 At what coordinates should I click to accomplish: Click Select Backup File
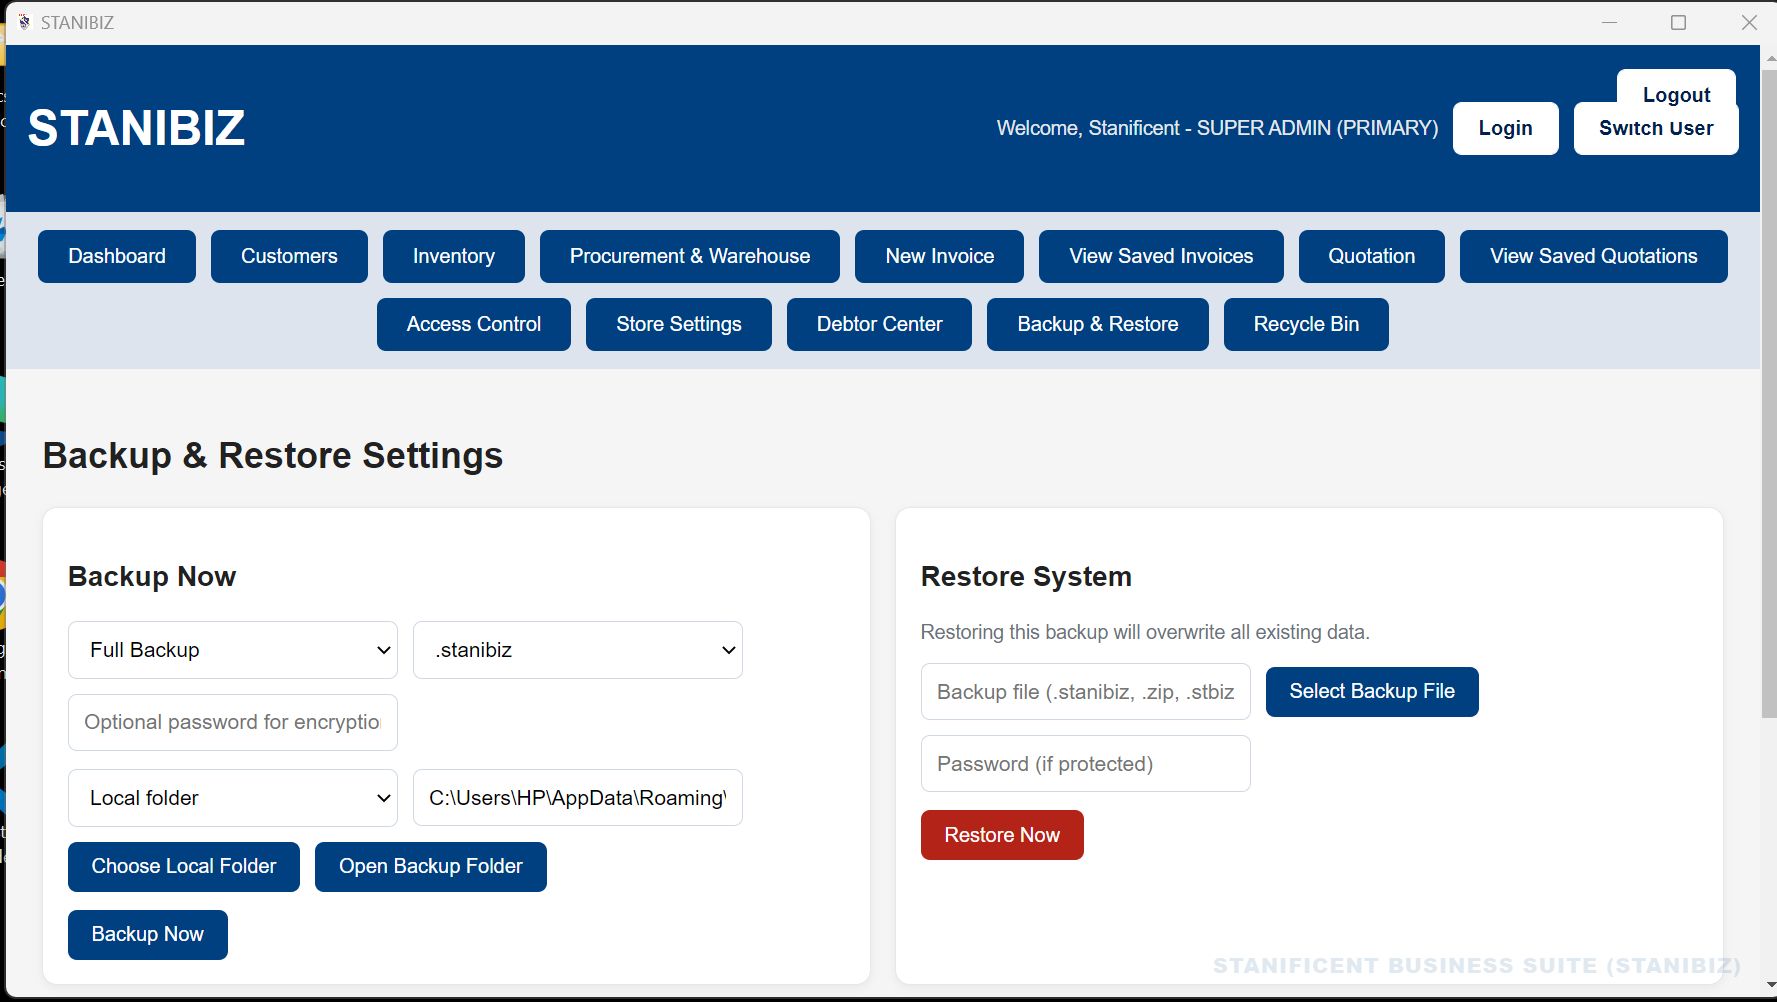tap(1371, 691)
